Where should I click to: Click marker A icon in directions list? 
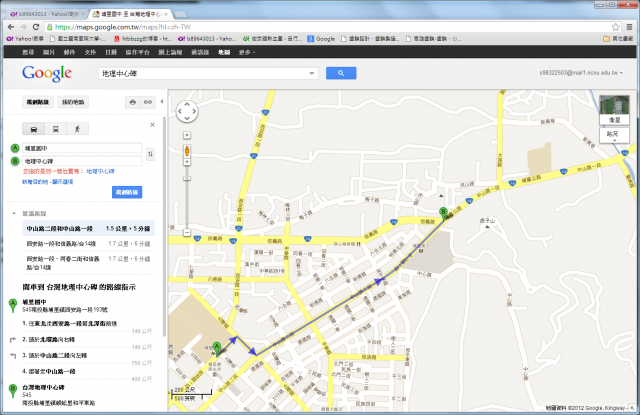[13, 305]
